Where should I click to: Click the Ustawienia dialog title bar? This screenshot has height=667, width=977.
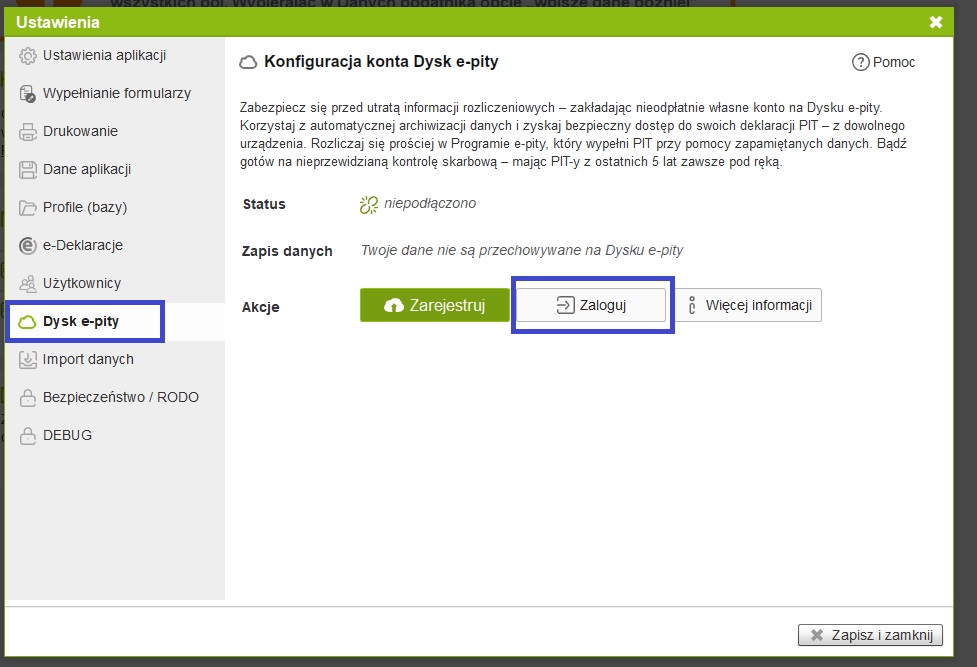450,22
